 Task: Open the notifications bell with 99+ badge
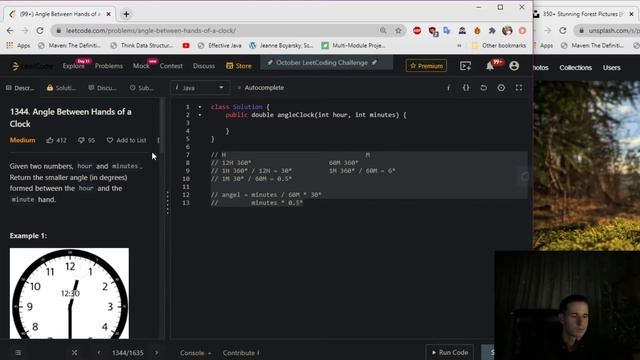pos(490,66)
